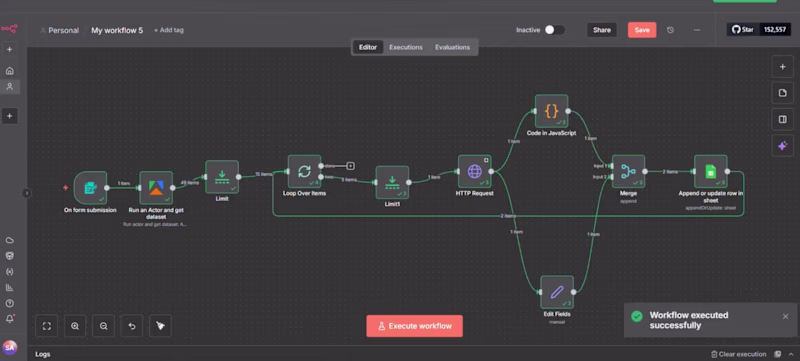Viewport: 800px width, 361px height.
Task: Select the On form submission node
Action: coord(90,188)
